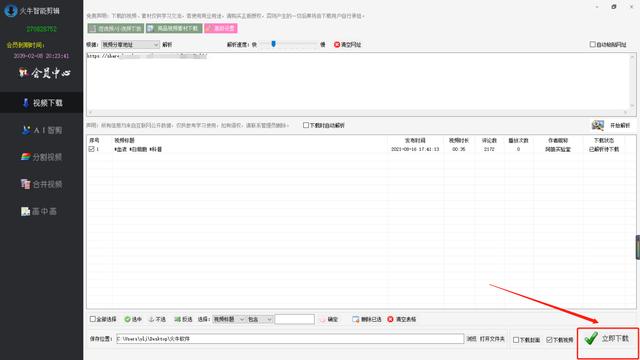Viewport: 640px width, 360px height.
Task: Open 合并视频 in the sidebar
Action: pyautogui.click(x=42, y=184)
